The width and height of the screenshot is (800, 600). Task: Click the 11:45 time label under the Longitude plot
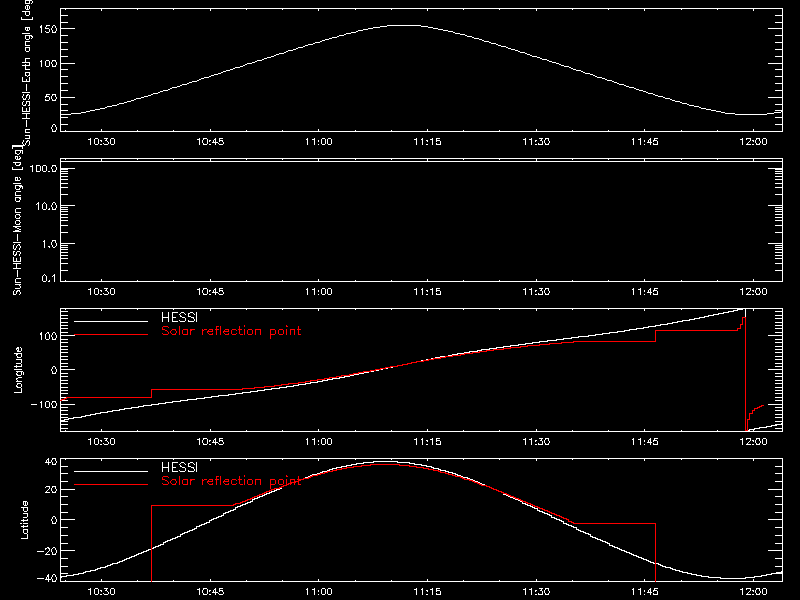pos(645,442)
